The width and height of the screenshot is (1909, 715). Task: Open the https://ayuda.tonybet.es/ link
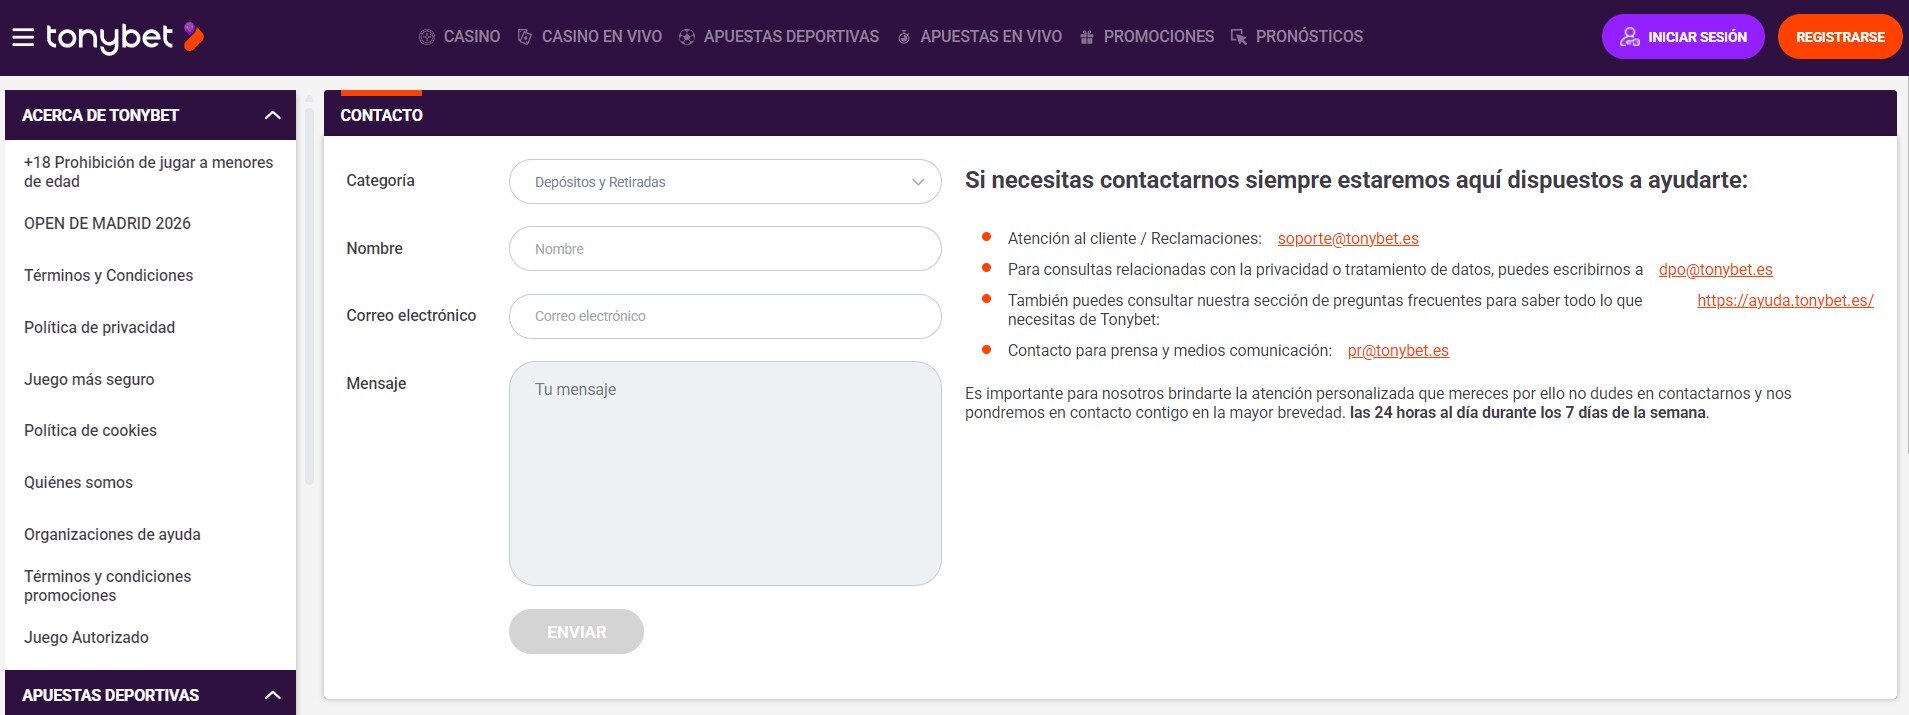tap(1785, 300)
